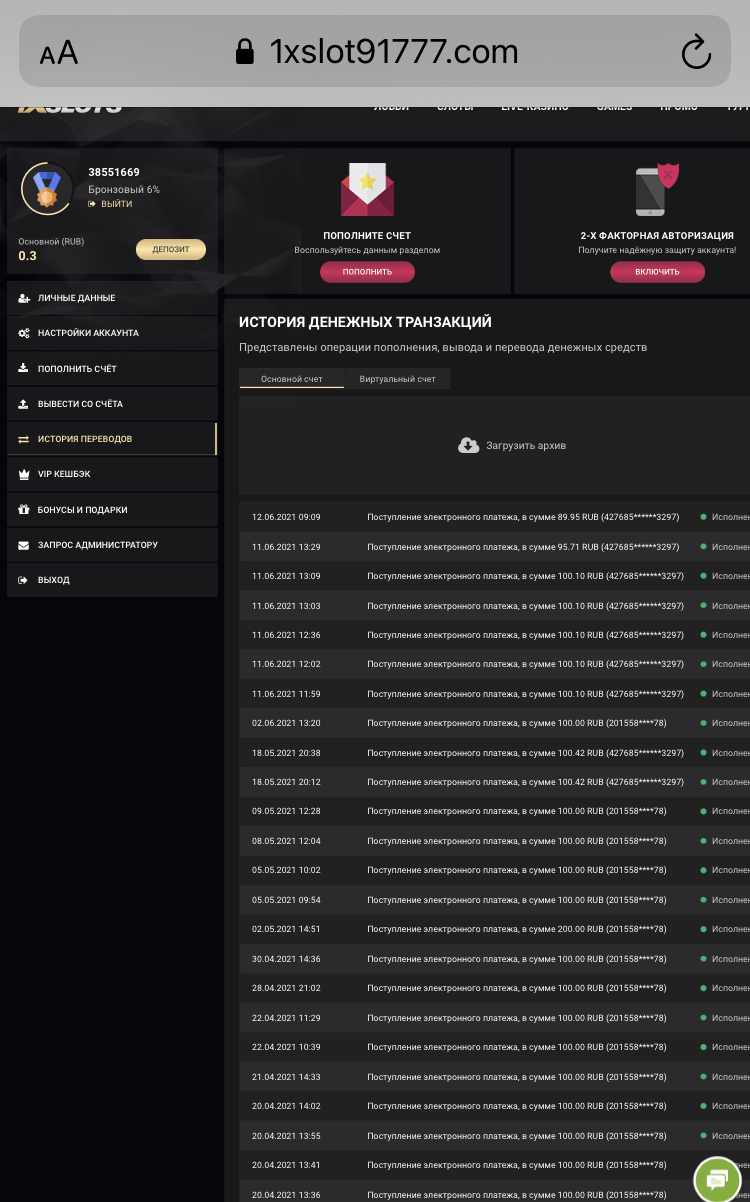Switch to the Виртуальный счет tab

pyautogui.click(x=397, y=379)
